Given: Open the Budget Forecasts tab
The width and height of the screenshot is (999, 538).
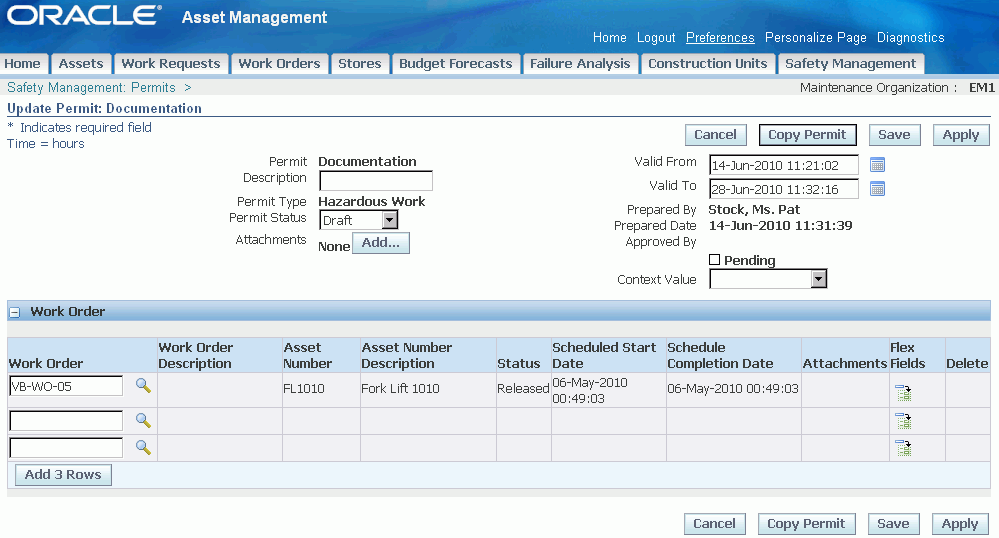Looking at the screenshot, I should tap(456, 64).
